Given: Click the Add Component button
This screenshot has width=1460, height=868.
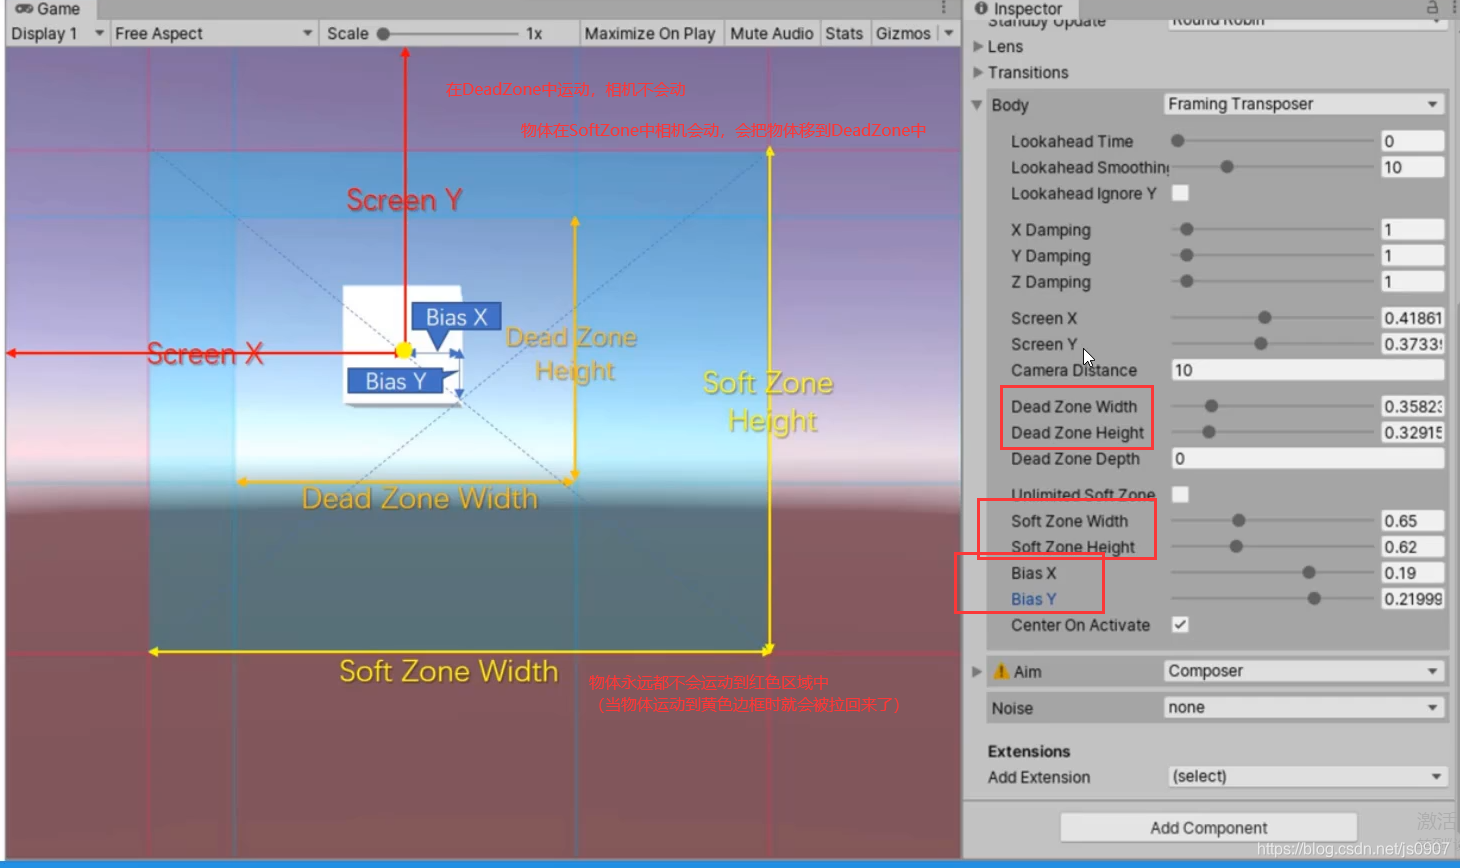Looking at the screenshot, I should (1208, 827).
